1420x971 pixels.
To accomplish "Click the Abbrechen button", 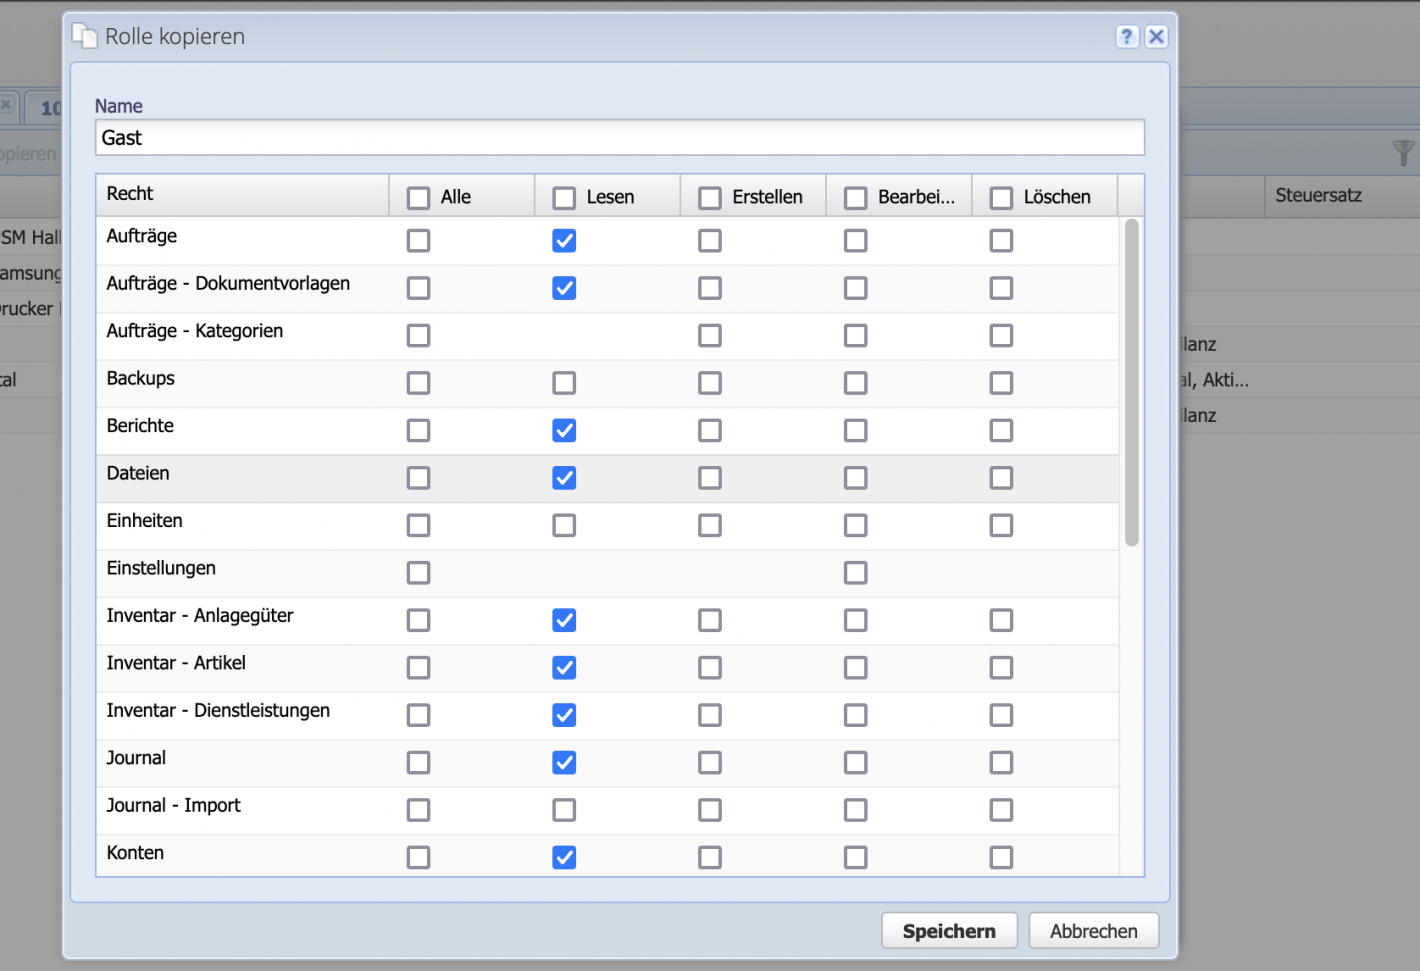I will 1093,930.
